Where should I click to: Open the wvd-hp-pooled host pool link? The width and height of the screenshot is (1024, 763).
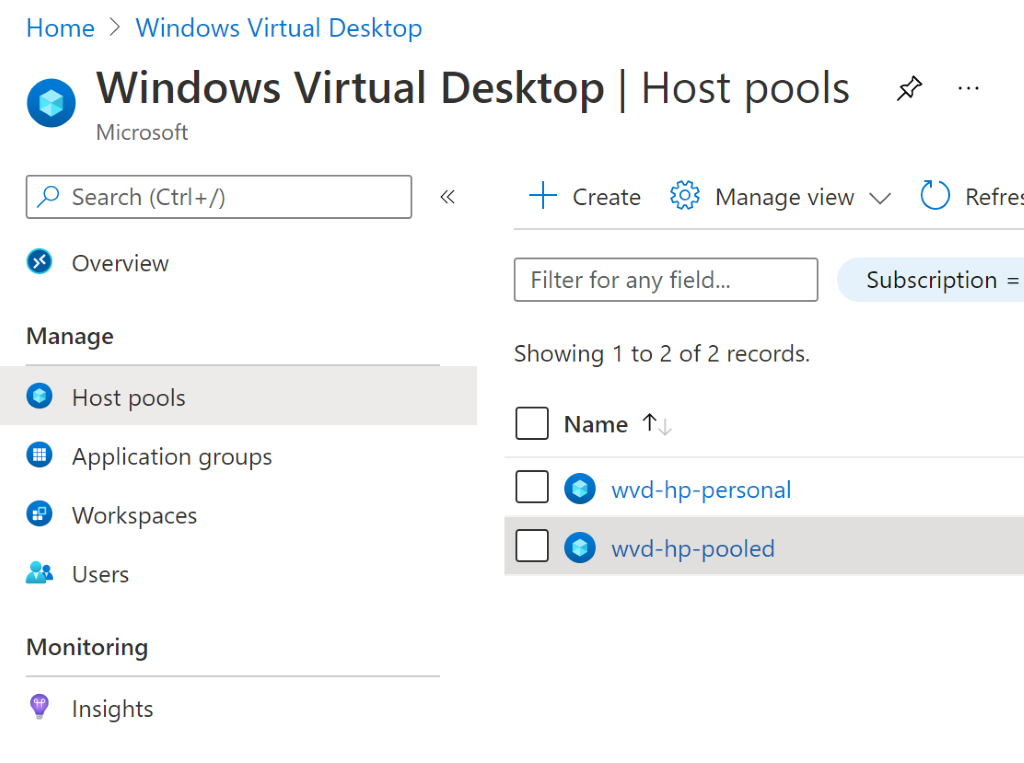point(693,548)
